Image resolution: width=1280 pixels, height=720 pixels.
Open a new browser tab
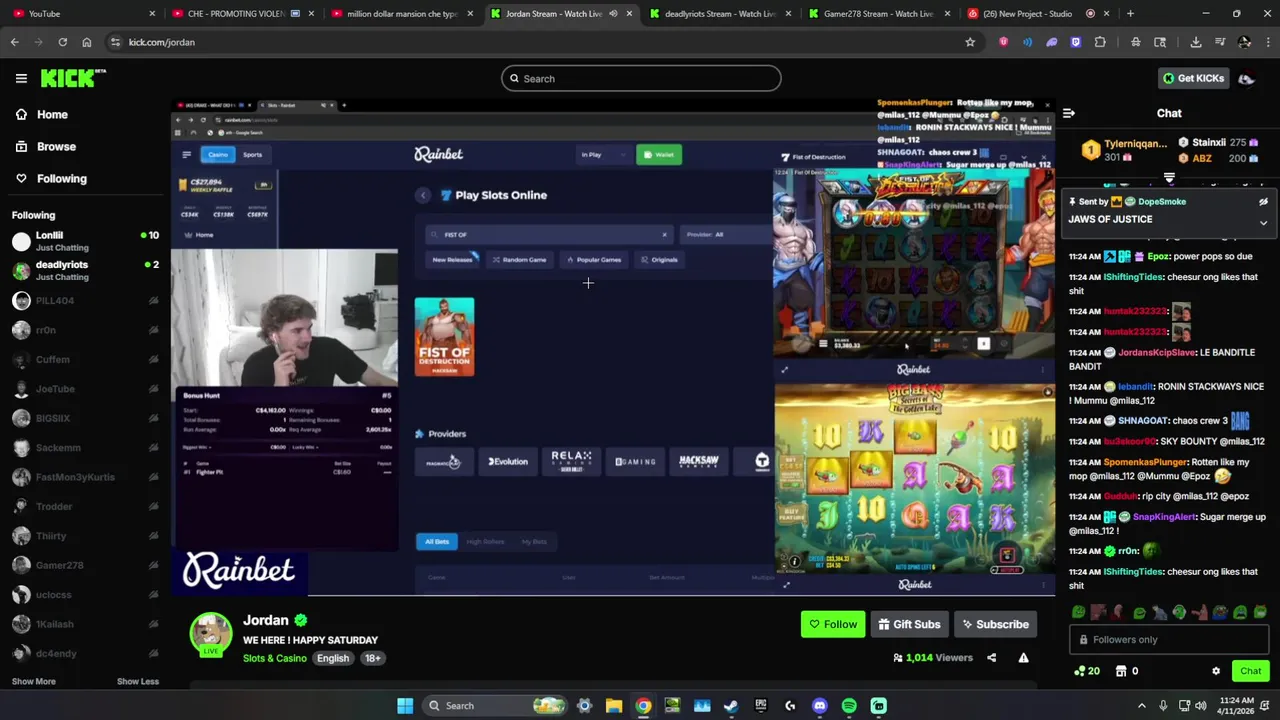1130,14
